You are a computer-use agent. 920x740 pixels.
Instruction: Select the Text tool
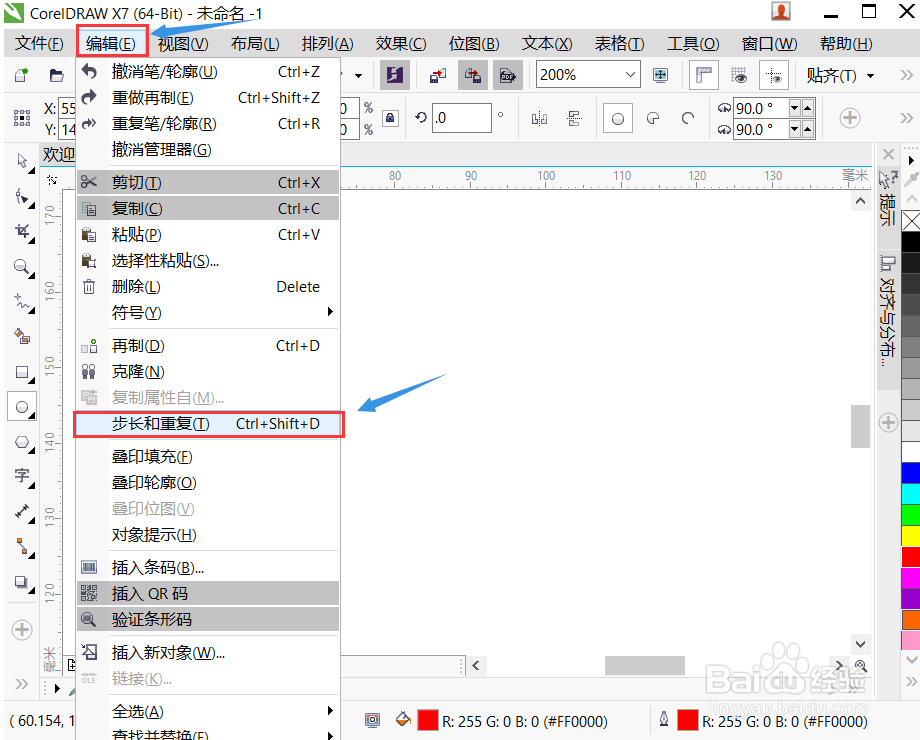(22, 476)
